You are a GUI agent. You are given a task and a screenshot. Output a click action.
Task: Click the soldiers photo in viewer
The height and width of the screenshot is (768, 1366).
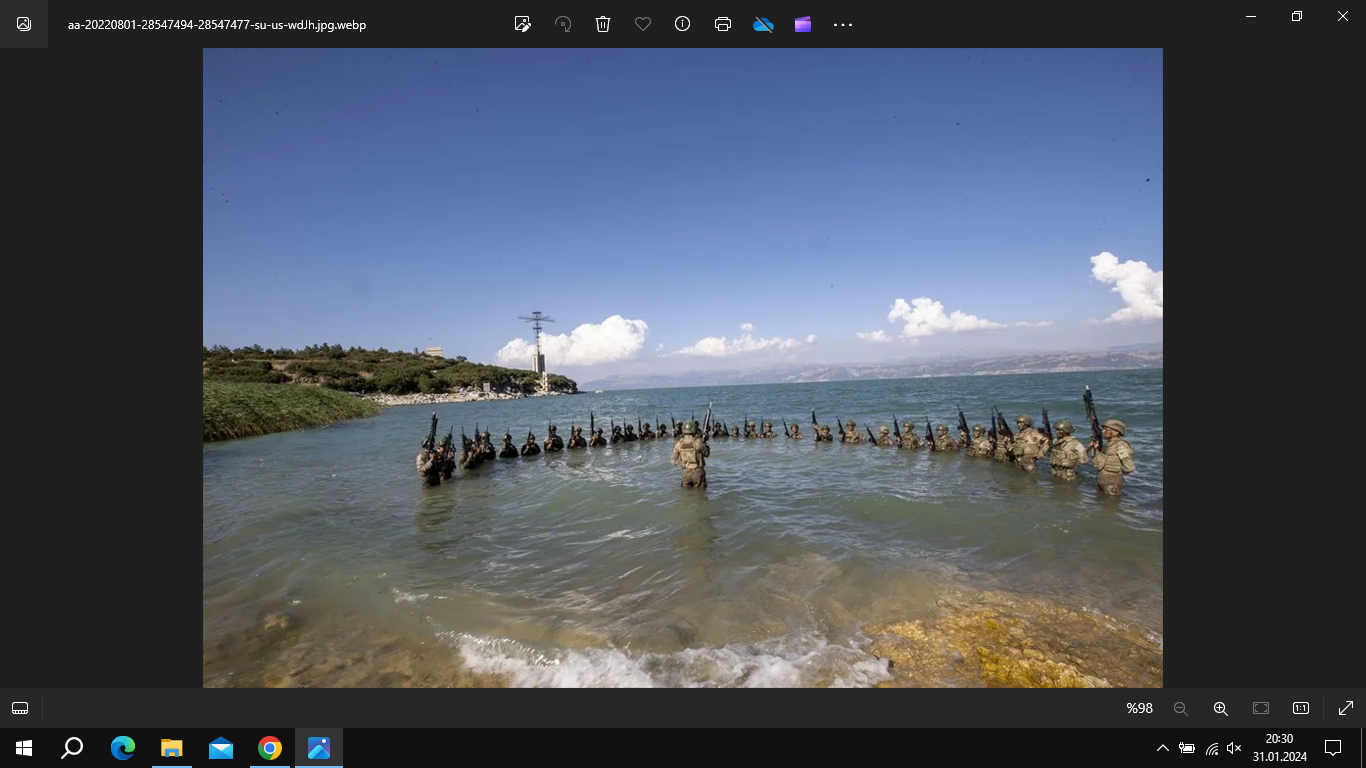tap(683, 368)
